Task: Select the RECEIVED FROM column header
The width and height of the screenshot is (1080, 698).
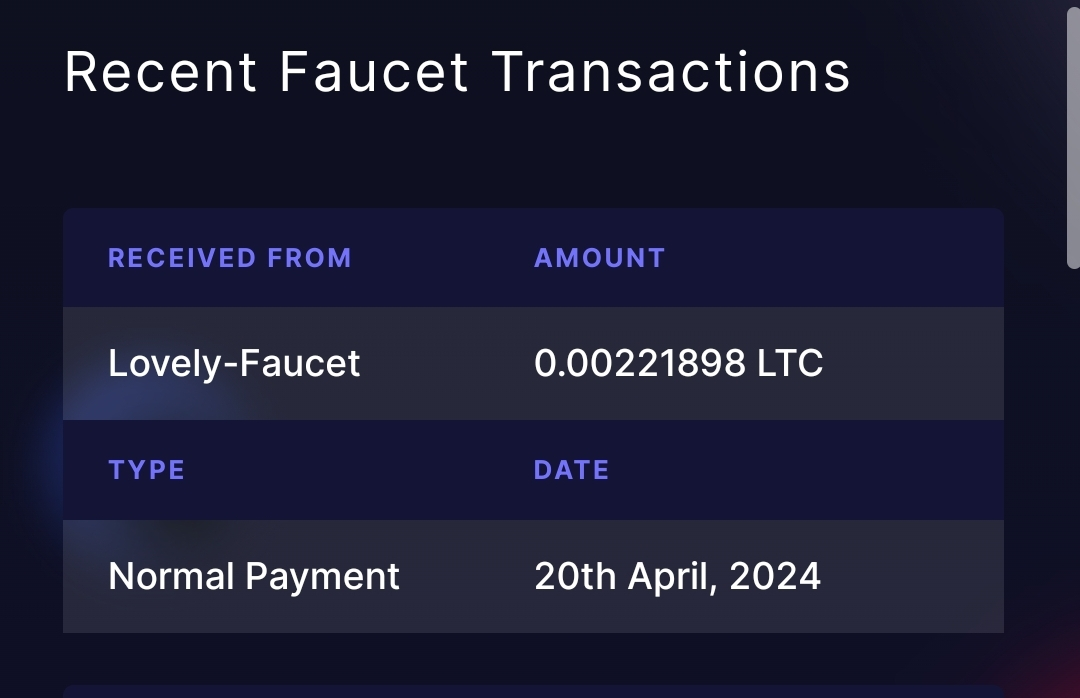Action: point(230,258)
